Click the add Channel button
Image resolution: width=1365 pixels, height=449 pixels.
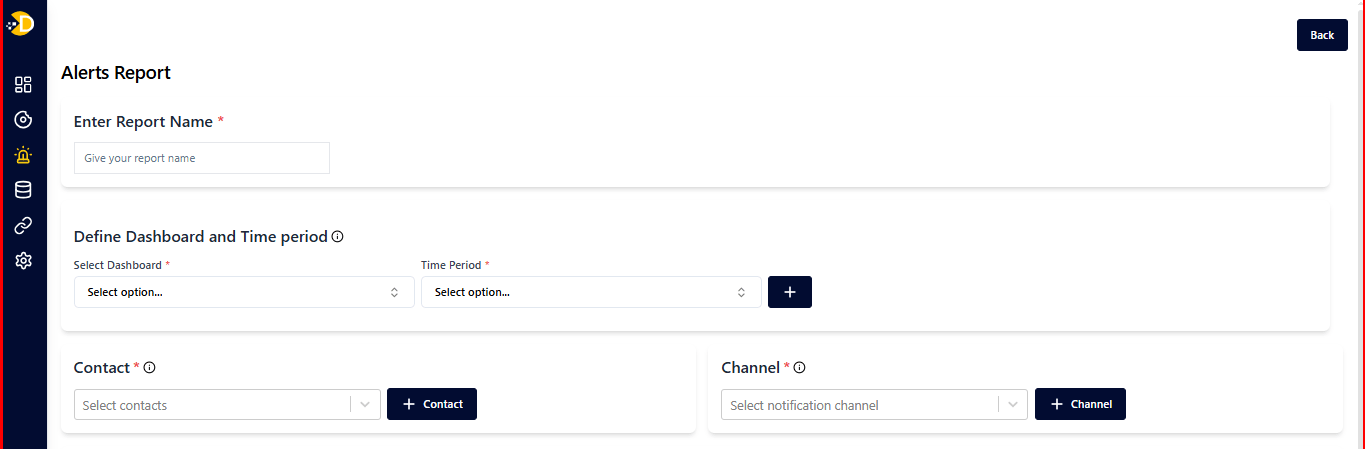[x=1080, y=404]
